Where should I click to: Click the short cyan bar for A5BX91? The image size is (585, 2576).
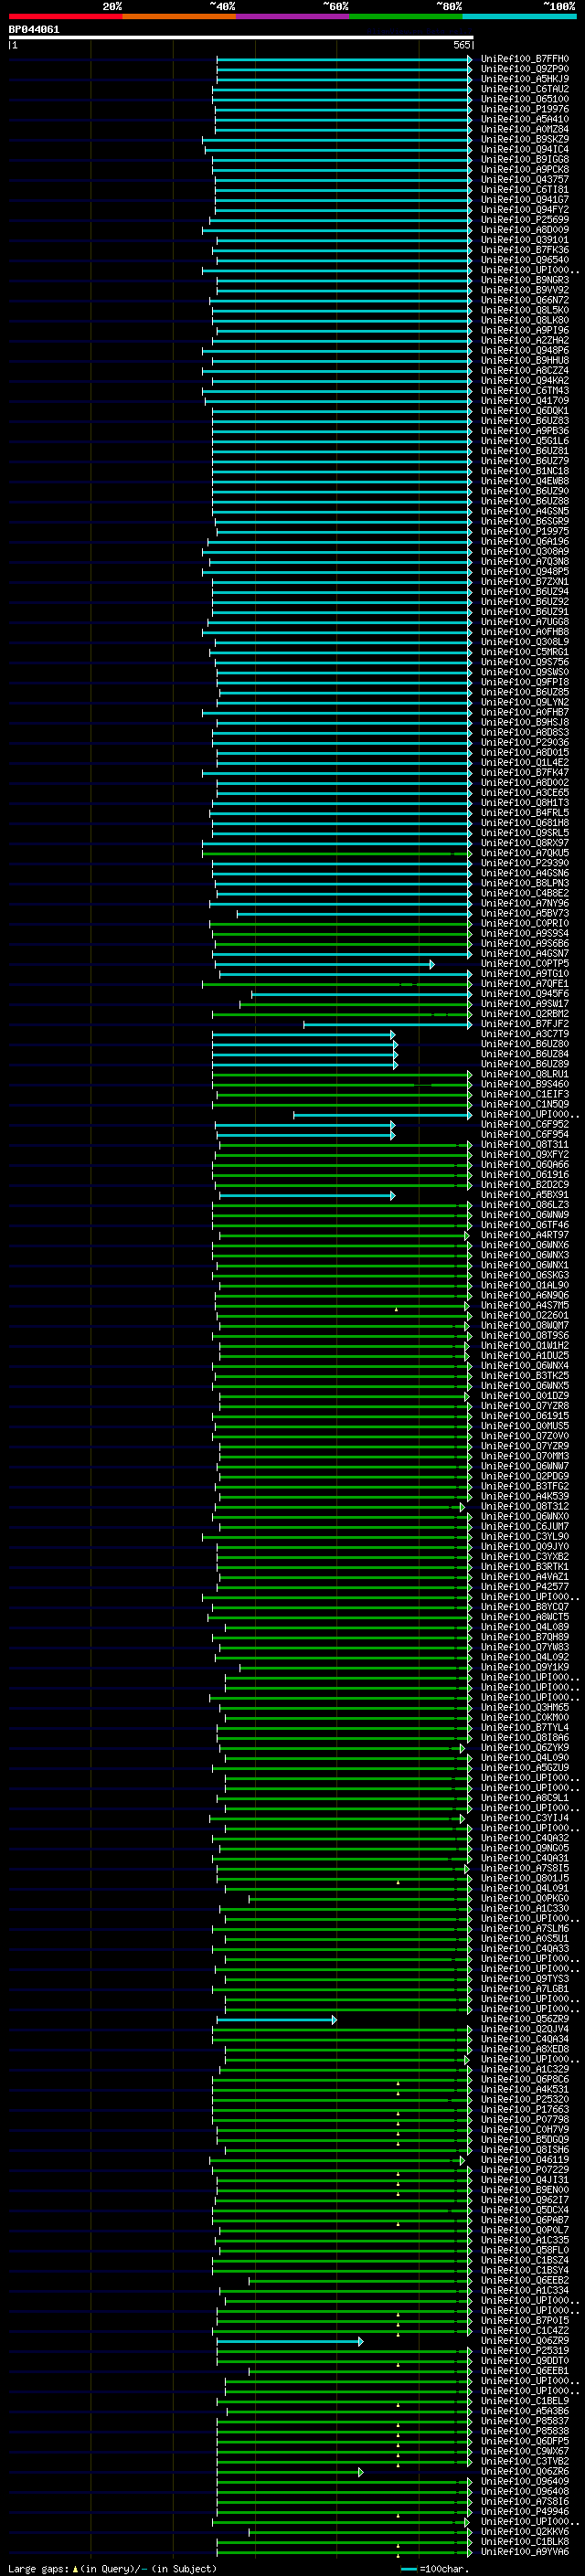pyautogui.click(x=306, y=1195)
